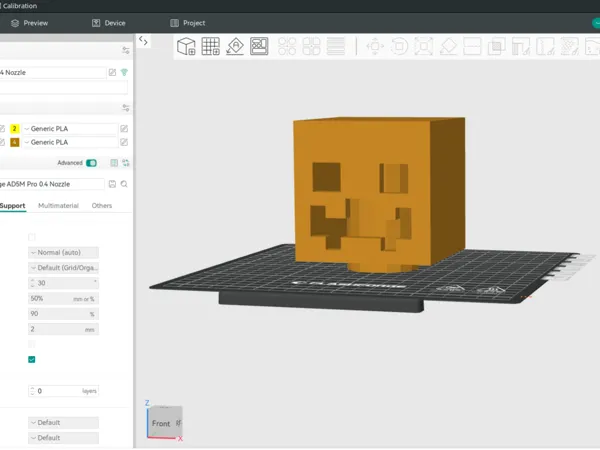Viewport: 600px width, 450px height.
Task: Click the Auto orient icon
Action: click(x=235, y=46)
